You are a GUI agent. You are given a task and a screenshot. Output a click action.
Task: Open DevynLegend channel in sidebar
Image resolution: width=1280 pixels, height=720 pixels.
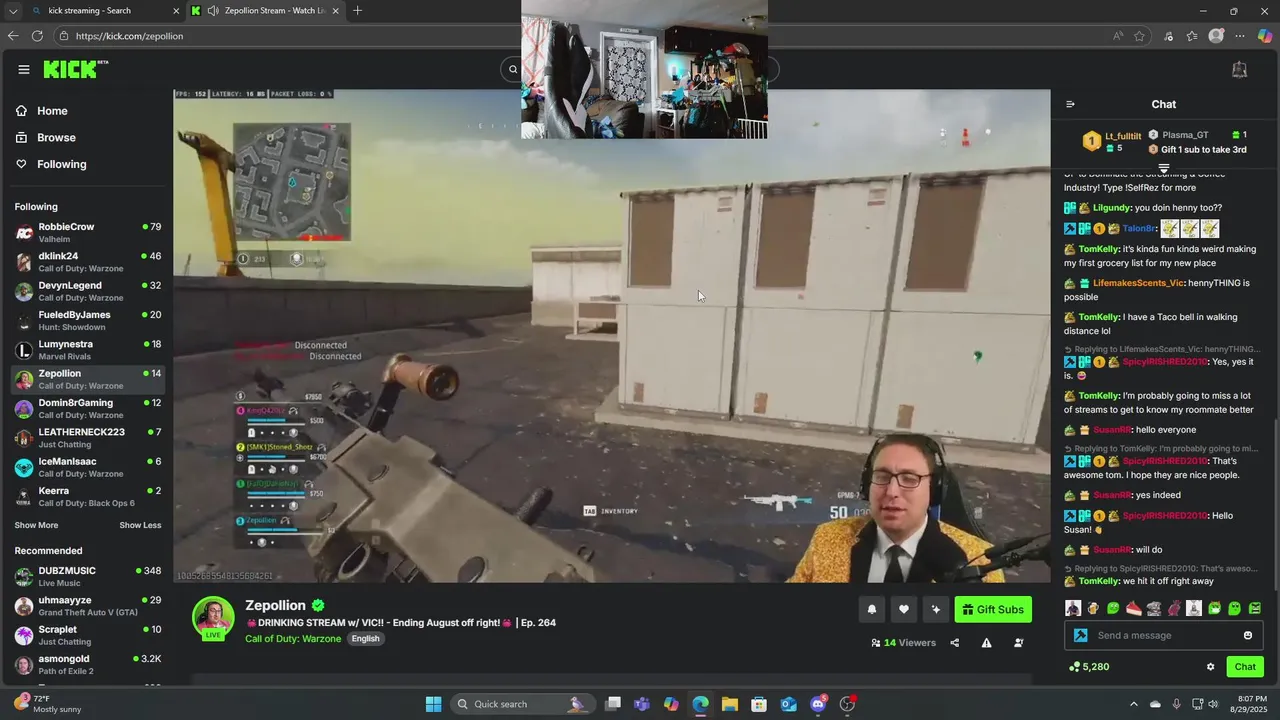pos(88,291)
